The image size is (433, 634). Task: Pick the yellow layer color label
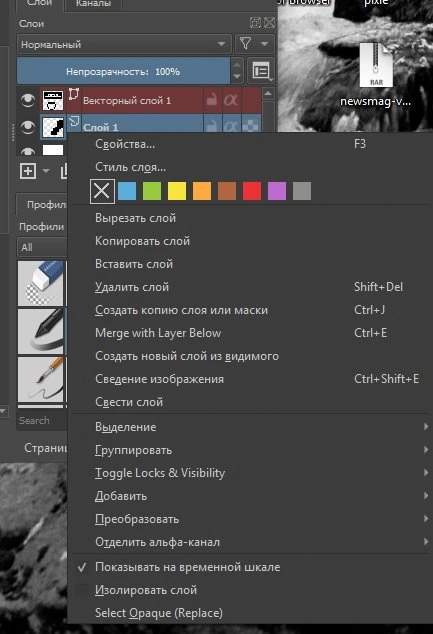(177, 191)
